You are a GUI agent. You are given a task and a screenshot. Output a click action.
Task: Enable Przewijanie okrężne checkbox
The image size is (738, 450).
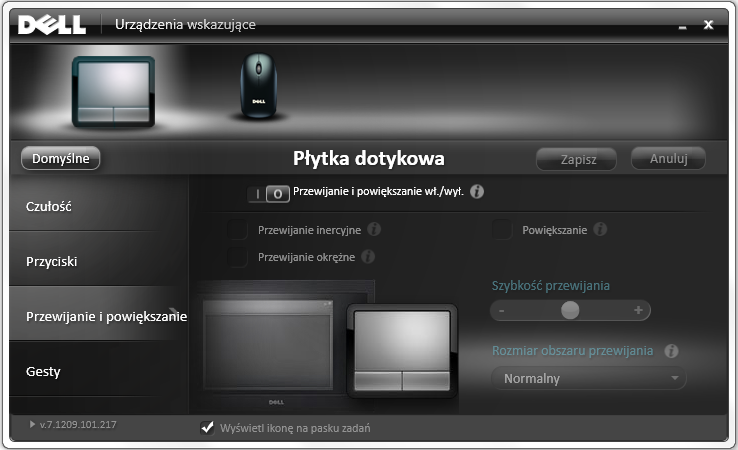pyautogui.click(x=238, y=257)
